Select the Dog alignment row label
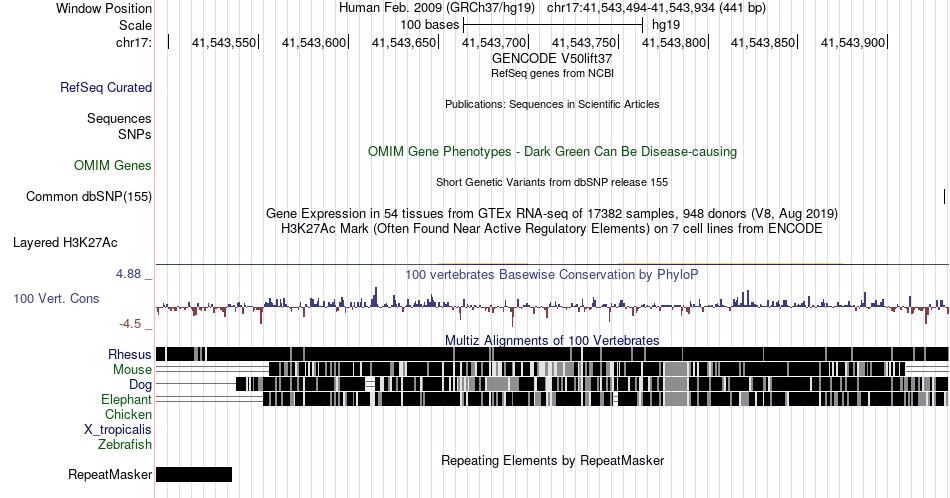The width and height of the screenshot is (950, 498). coord(140,384)
